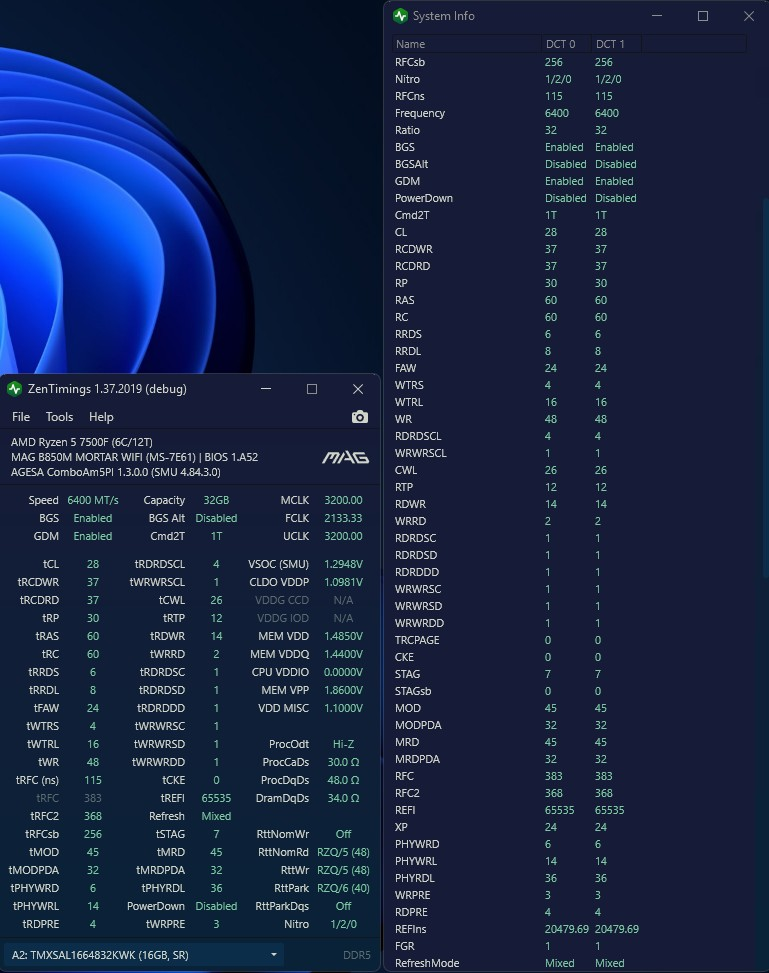Click the tCL value 28

[92, 564]
